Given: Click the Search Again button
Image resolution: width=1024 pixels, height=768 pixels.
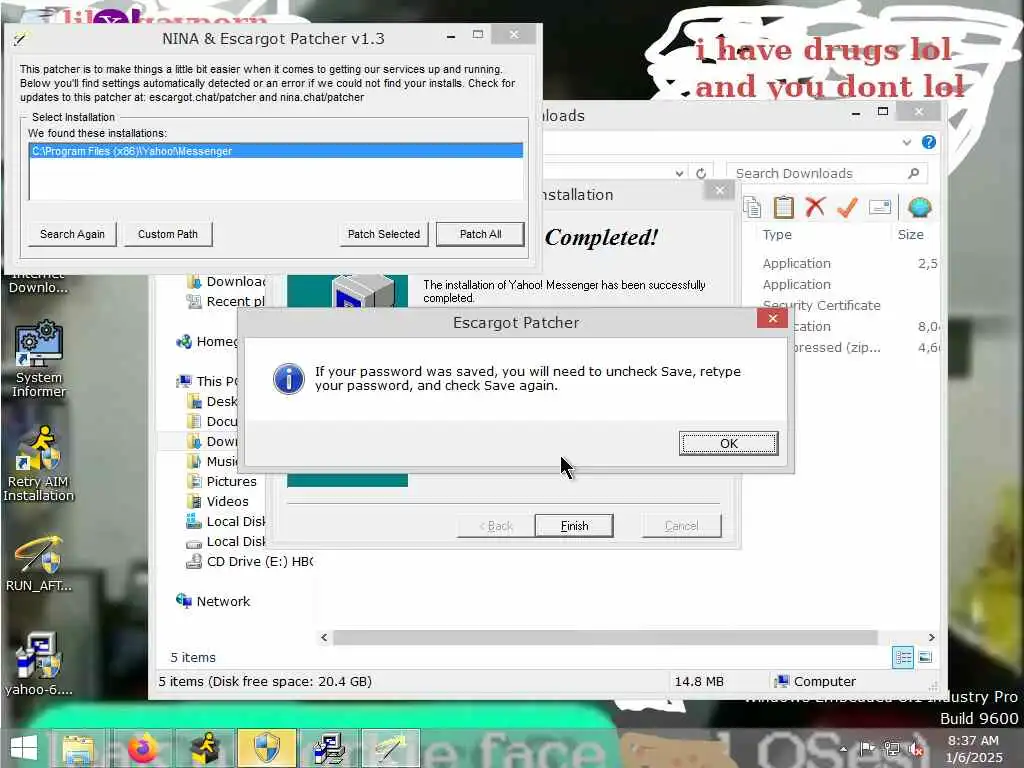Looking at the screenshot, I should point(72,234).
